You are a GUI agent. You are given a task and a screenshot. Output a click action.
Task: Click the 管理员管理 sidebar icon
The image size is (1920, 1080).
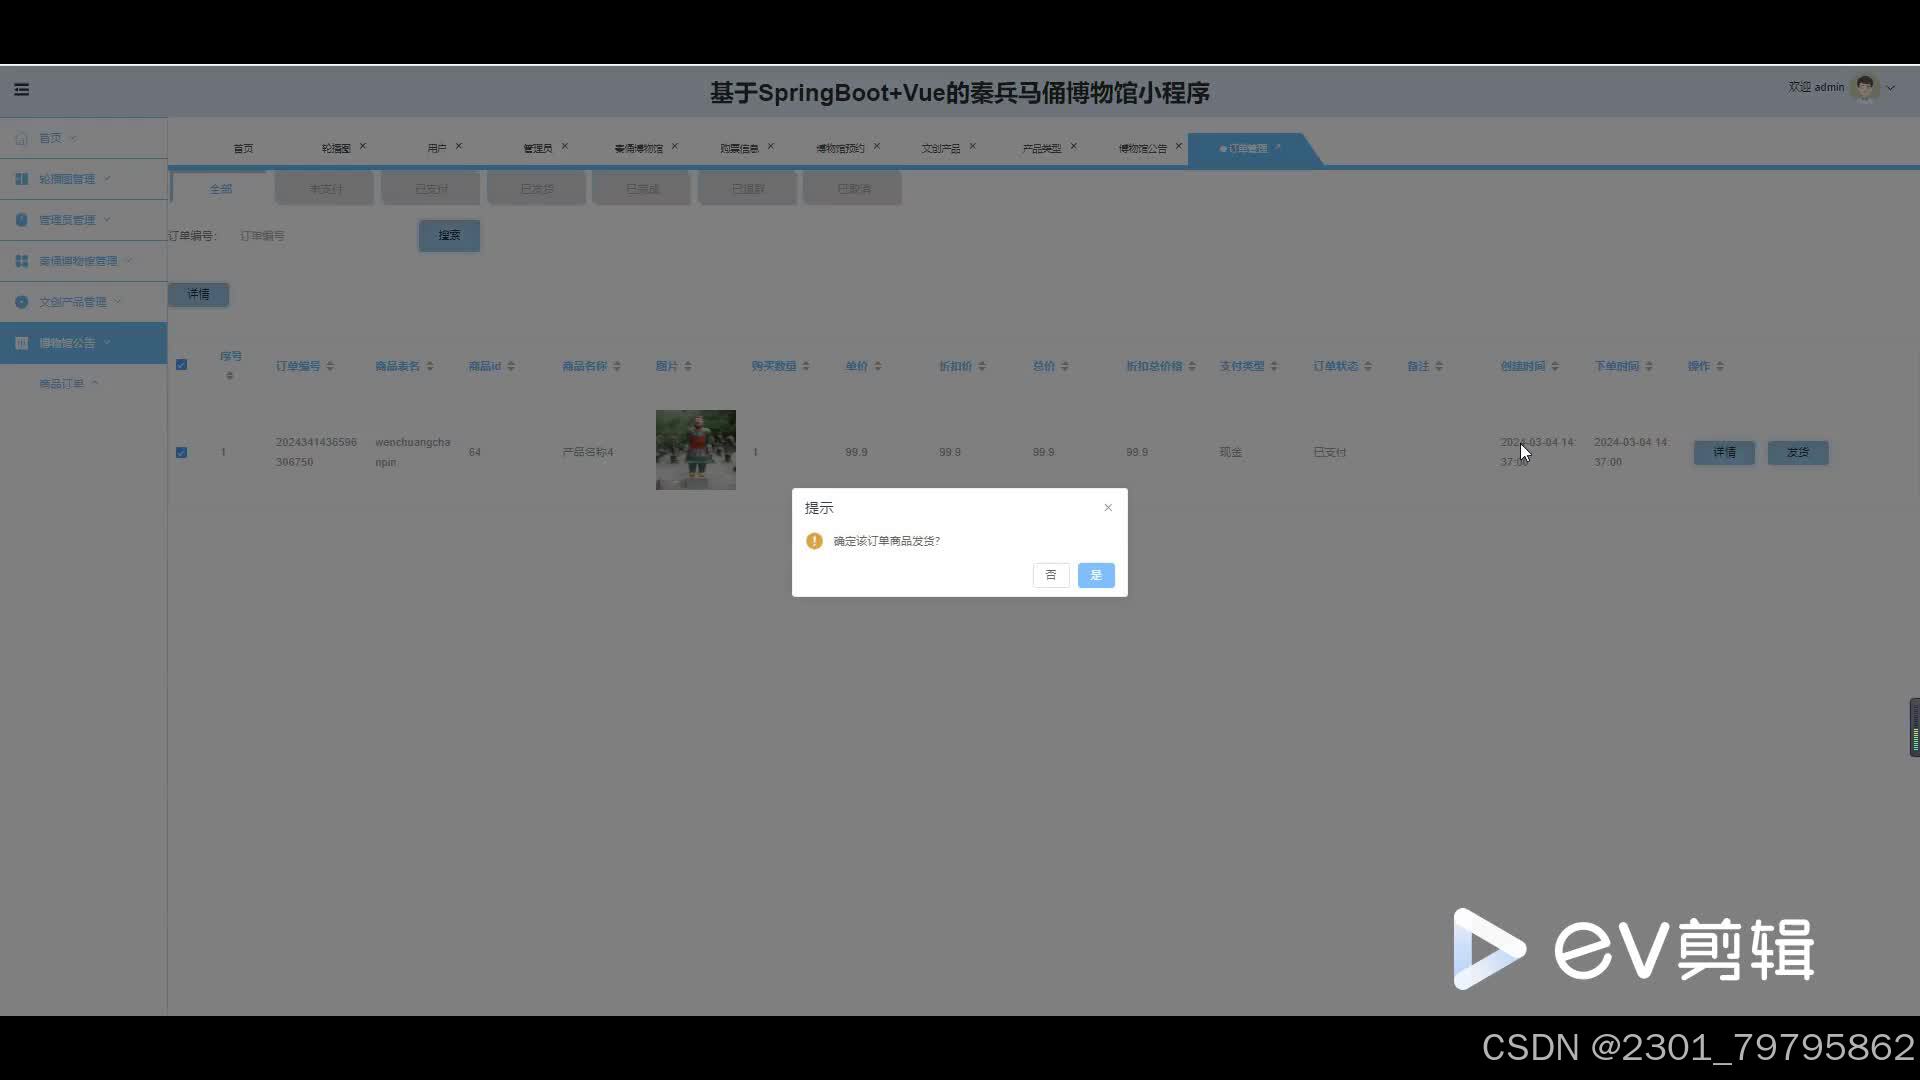coord(21,220)
